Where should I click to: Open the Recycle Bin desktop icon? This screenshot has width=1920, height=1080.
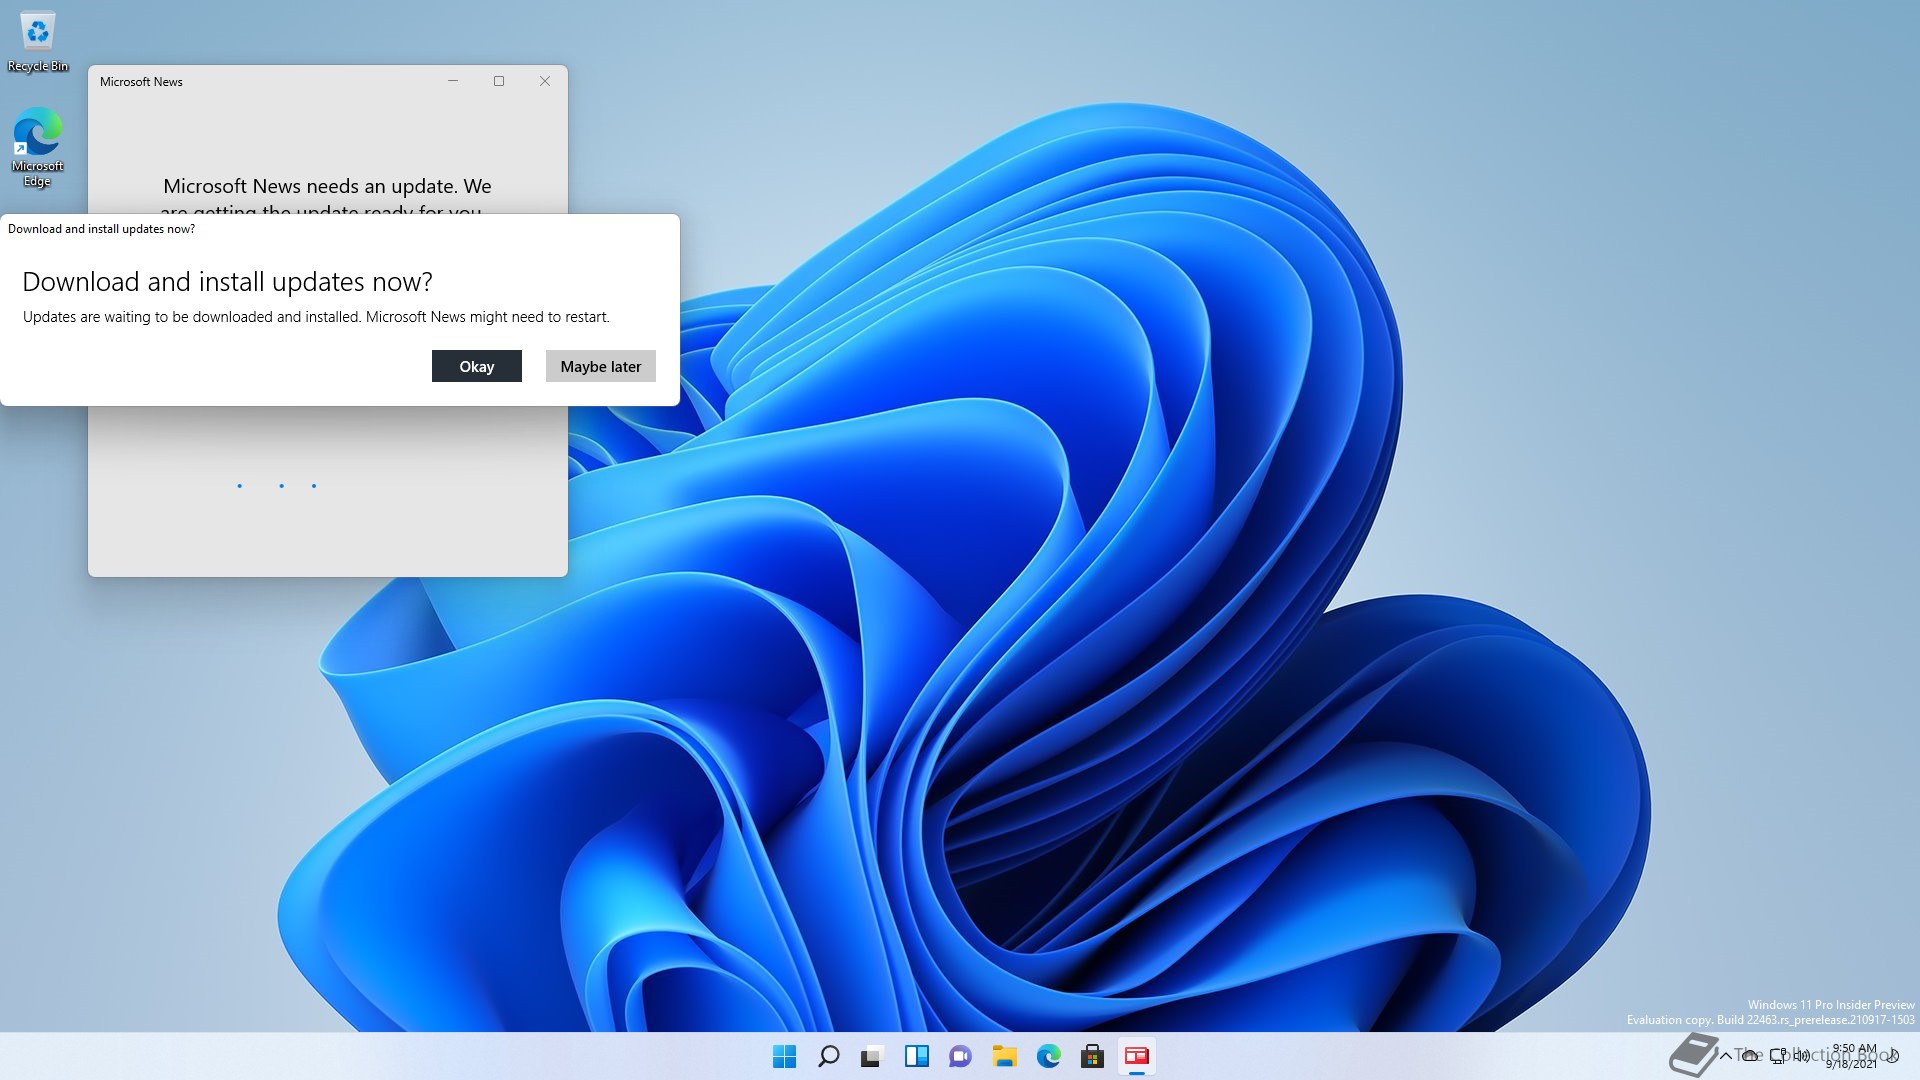click(x=38, y=42)
